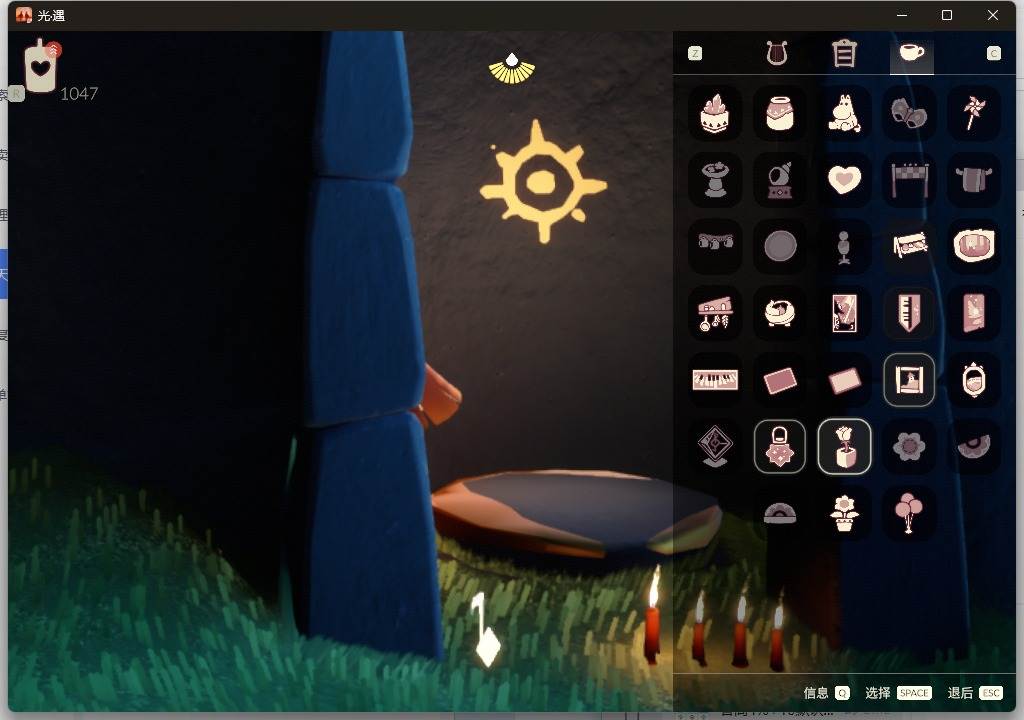Select the gramophone music box prop
Screen dimensions: 1024x720
[x=780, y=179]
